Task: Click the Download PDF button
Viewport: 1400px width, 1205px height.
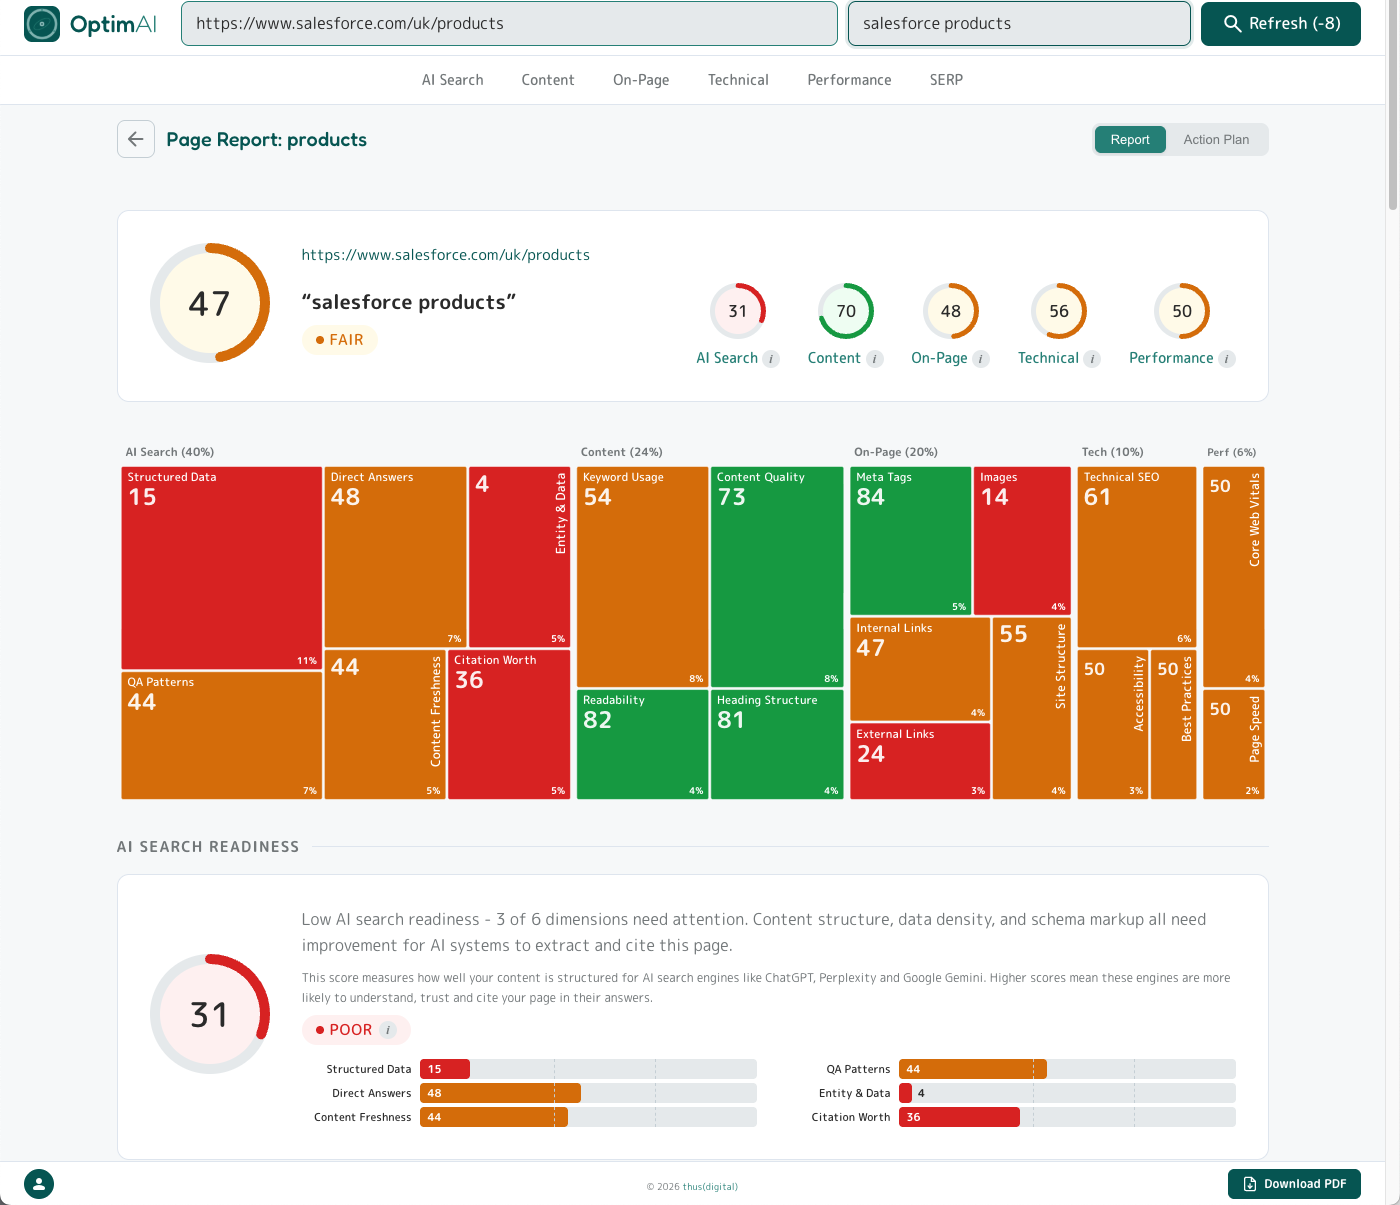Action: coord(1294,1184)
